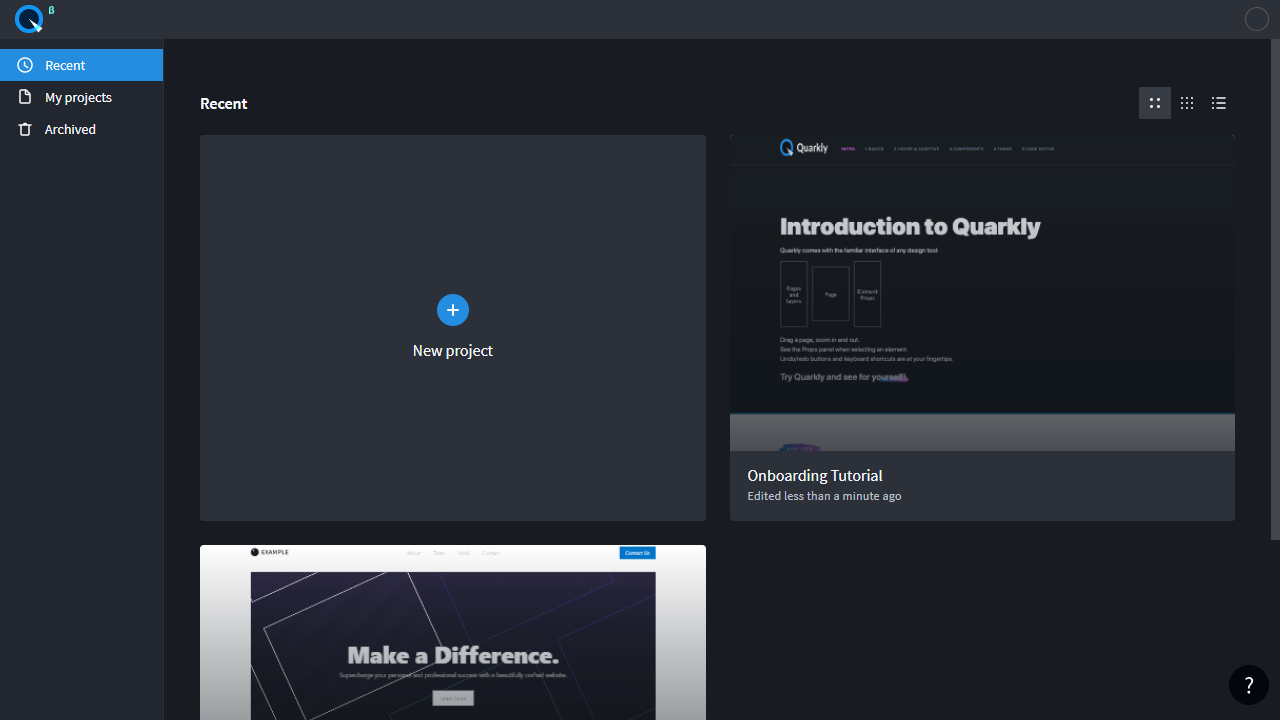The width and height of the screenshot is (1280, 720).
Task: Open the help question mark button
Action: (1248, 685)
